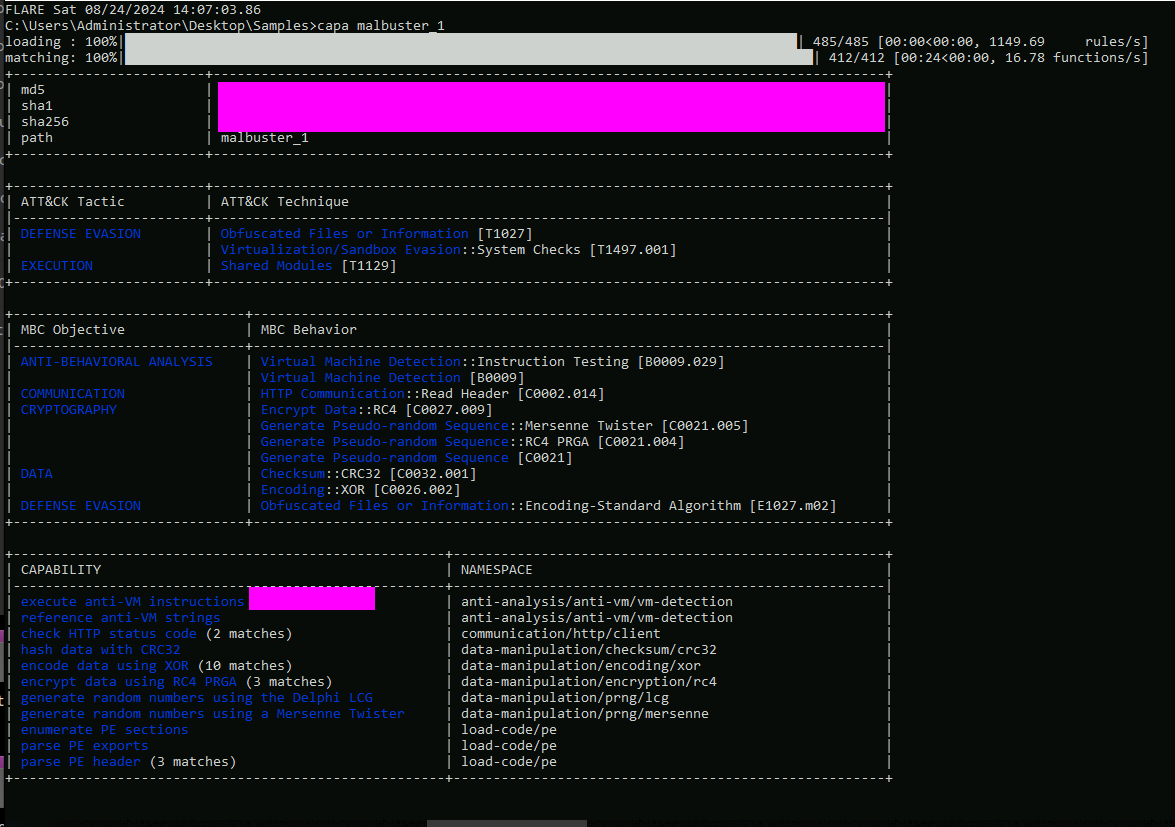Click Mersenne Twister random numbers capability
Viewport: 1175px width, 827px height.
pos(212,714)
